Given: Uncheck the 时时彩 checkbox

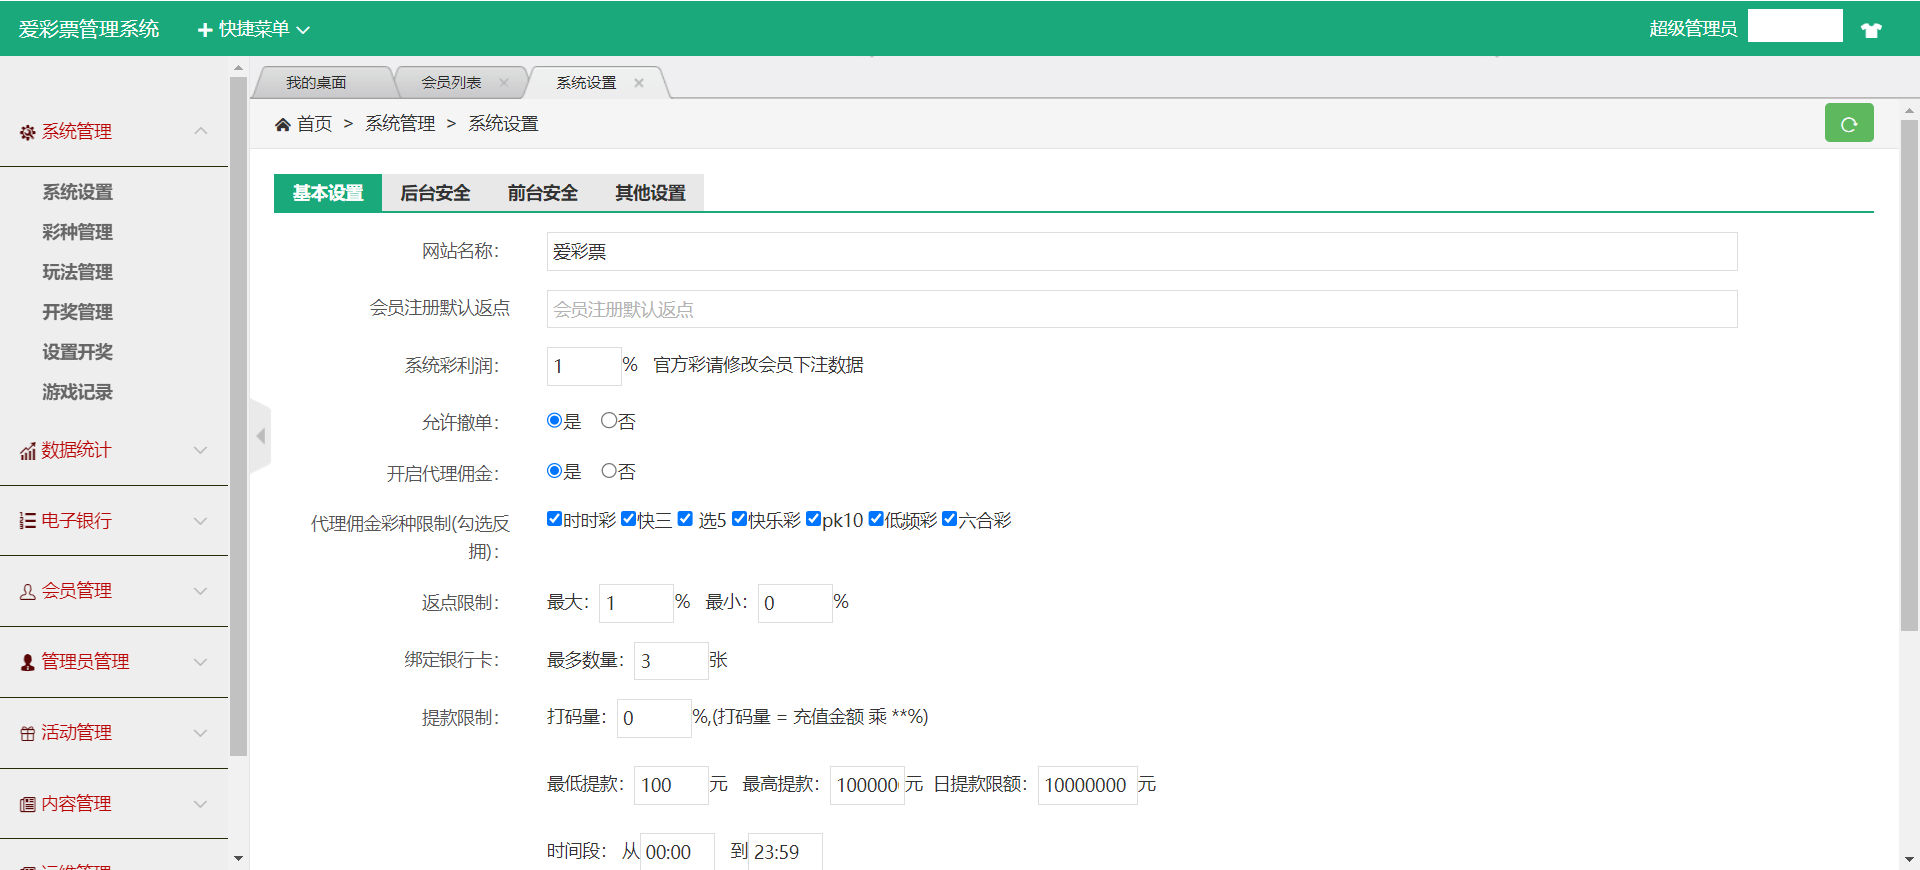Looking at the screenshot, I should [554, 519].
